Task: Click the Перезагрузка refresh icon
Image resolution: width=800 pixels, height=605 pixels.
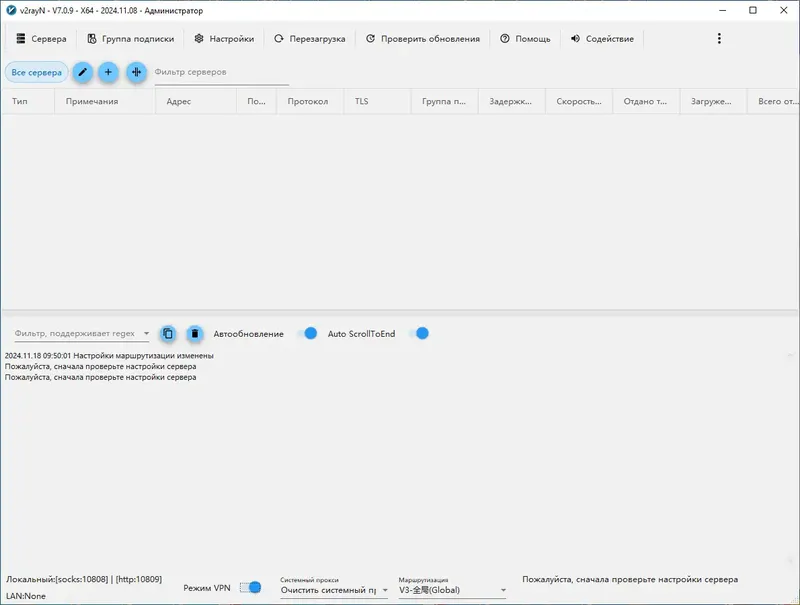Action: 279,39
